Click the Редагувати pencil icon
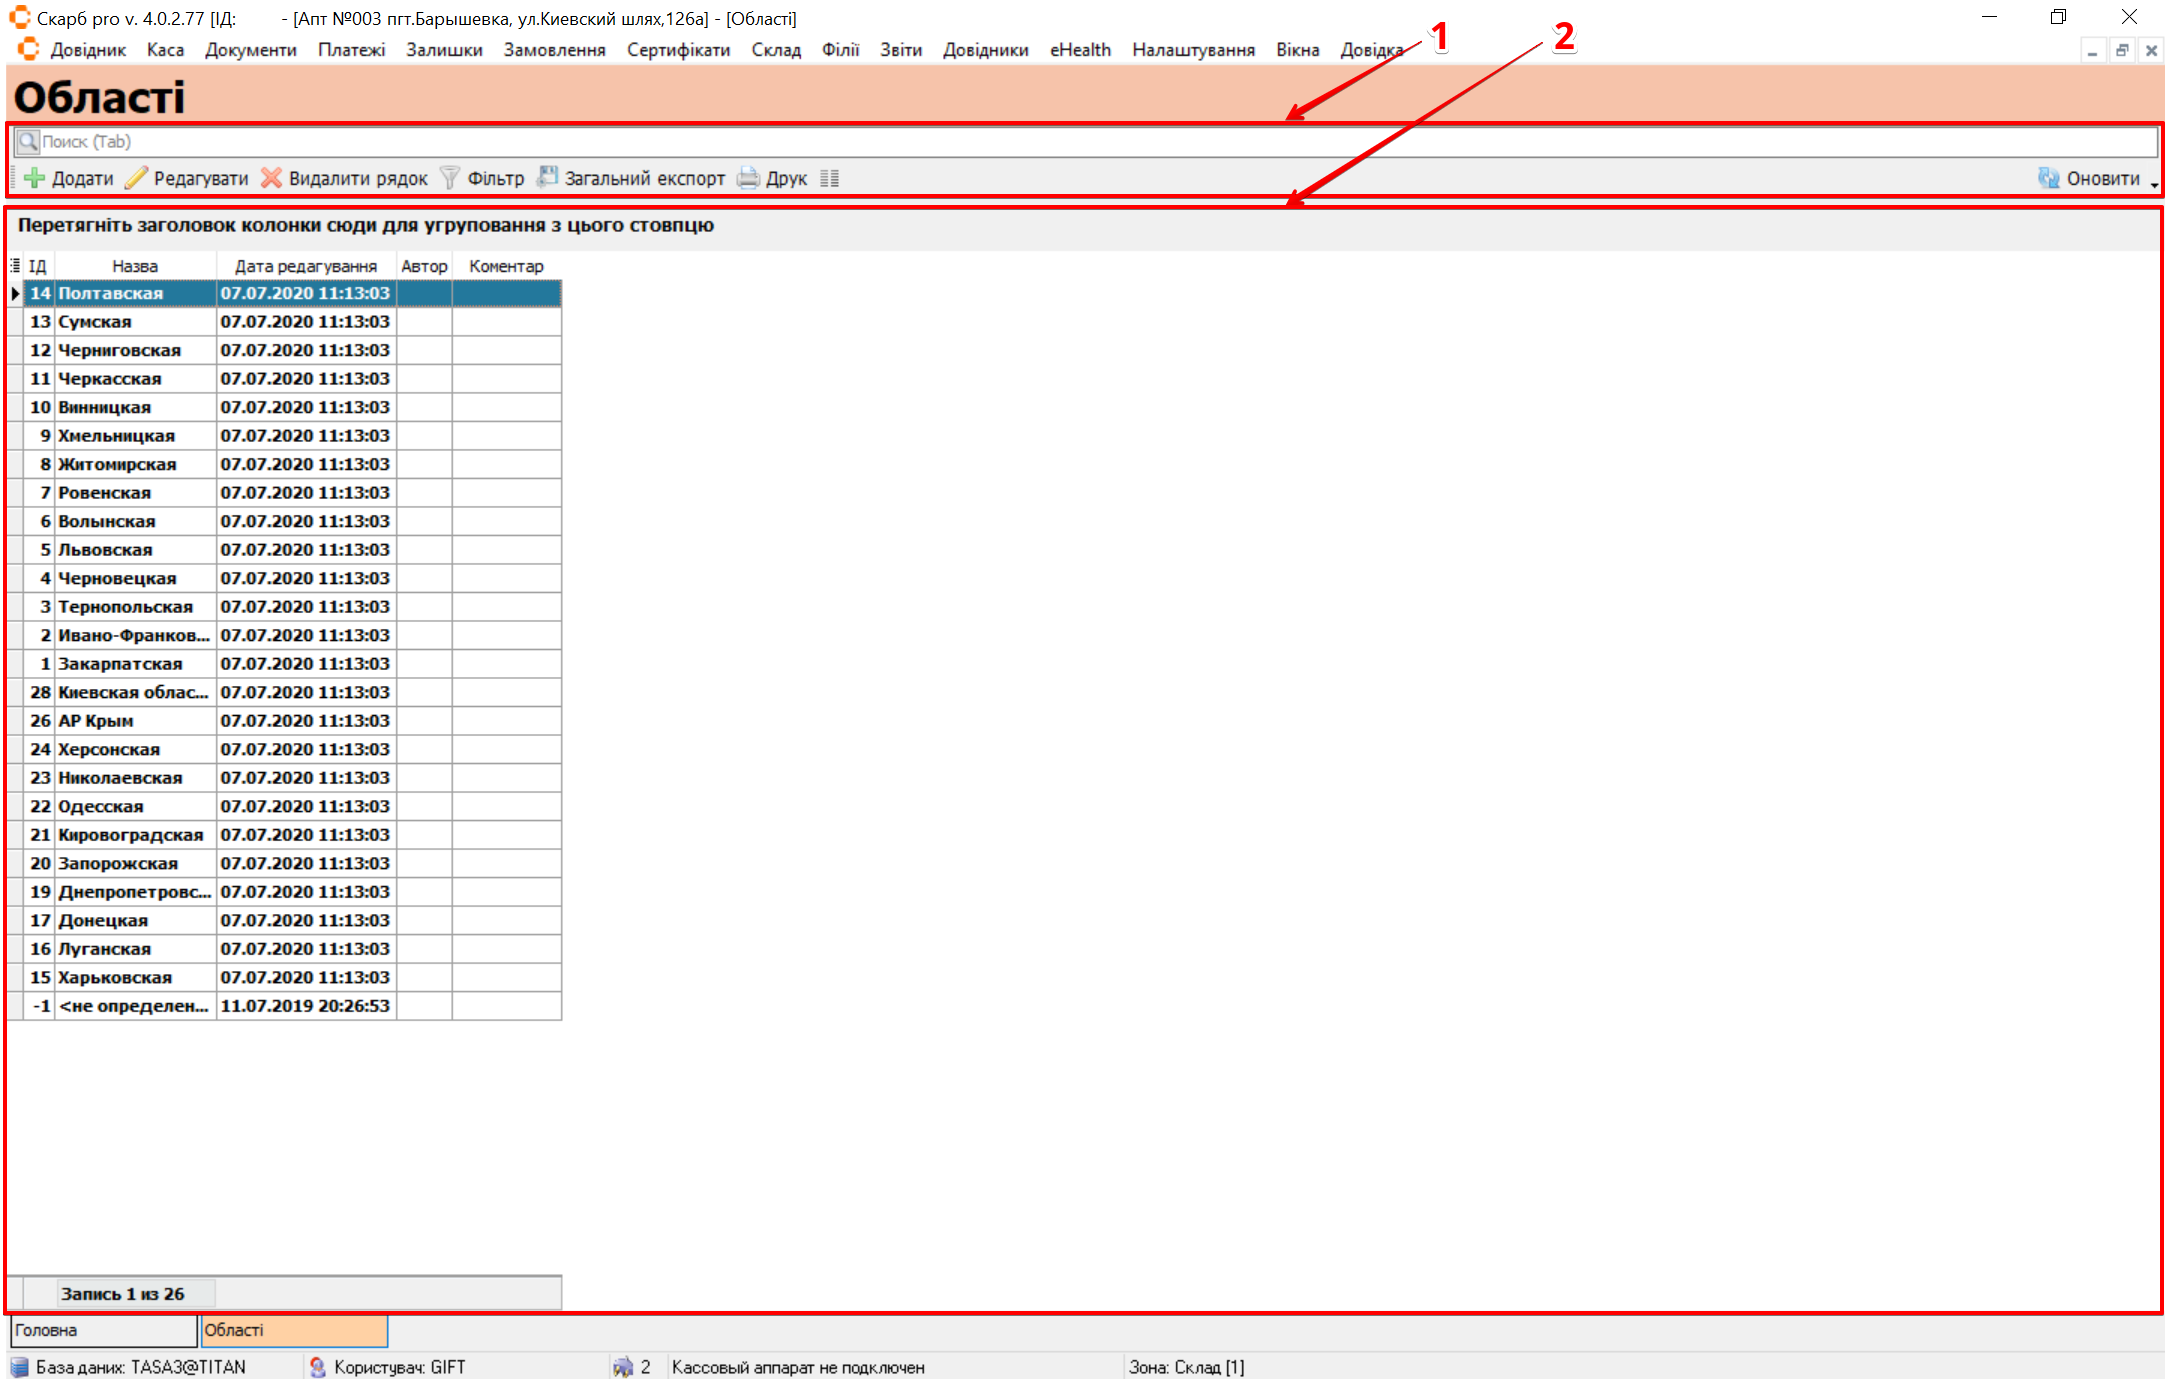The height and width of the screenshot is (1379, 2169). 136,178
